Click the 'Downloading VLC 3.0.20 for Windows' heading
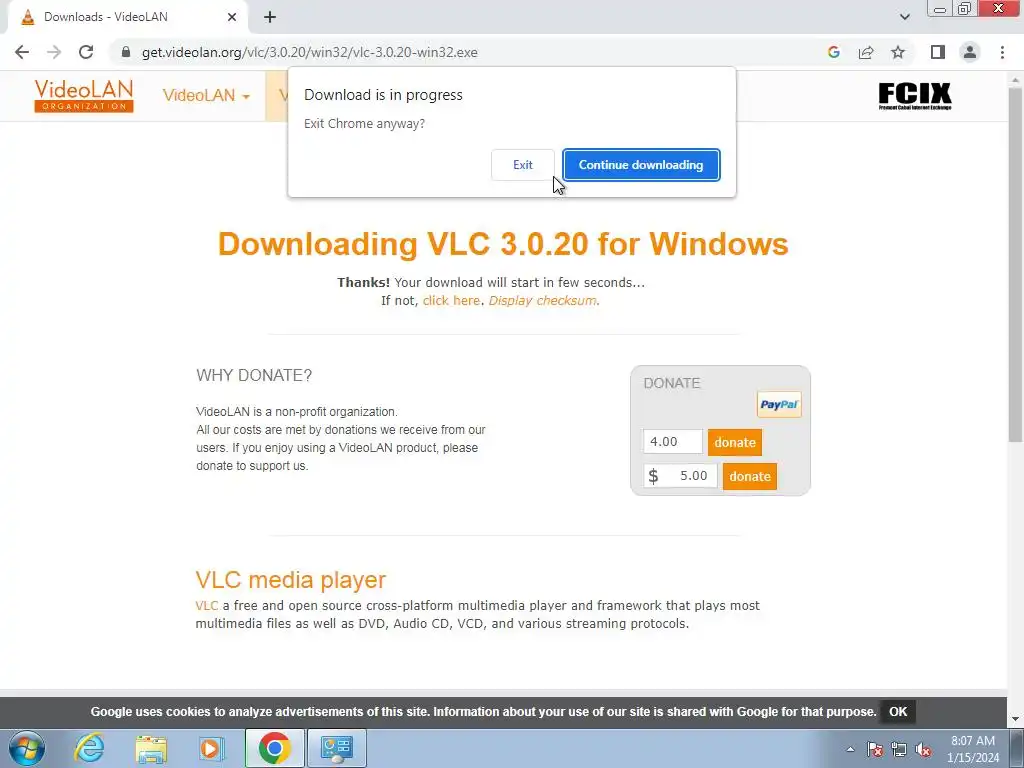Viewport: 1024px width, 768px height. [x=503, y=244]
